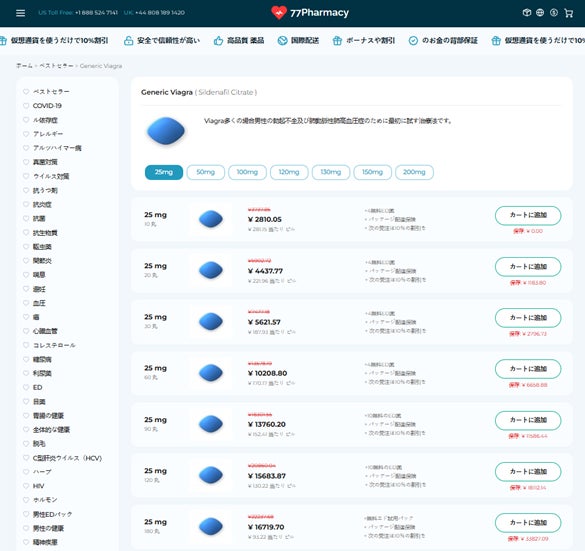Open the package tracking box icon

[x=527, y=13]
